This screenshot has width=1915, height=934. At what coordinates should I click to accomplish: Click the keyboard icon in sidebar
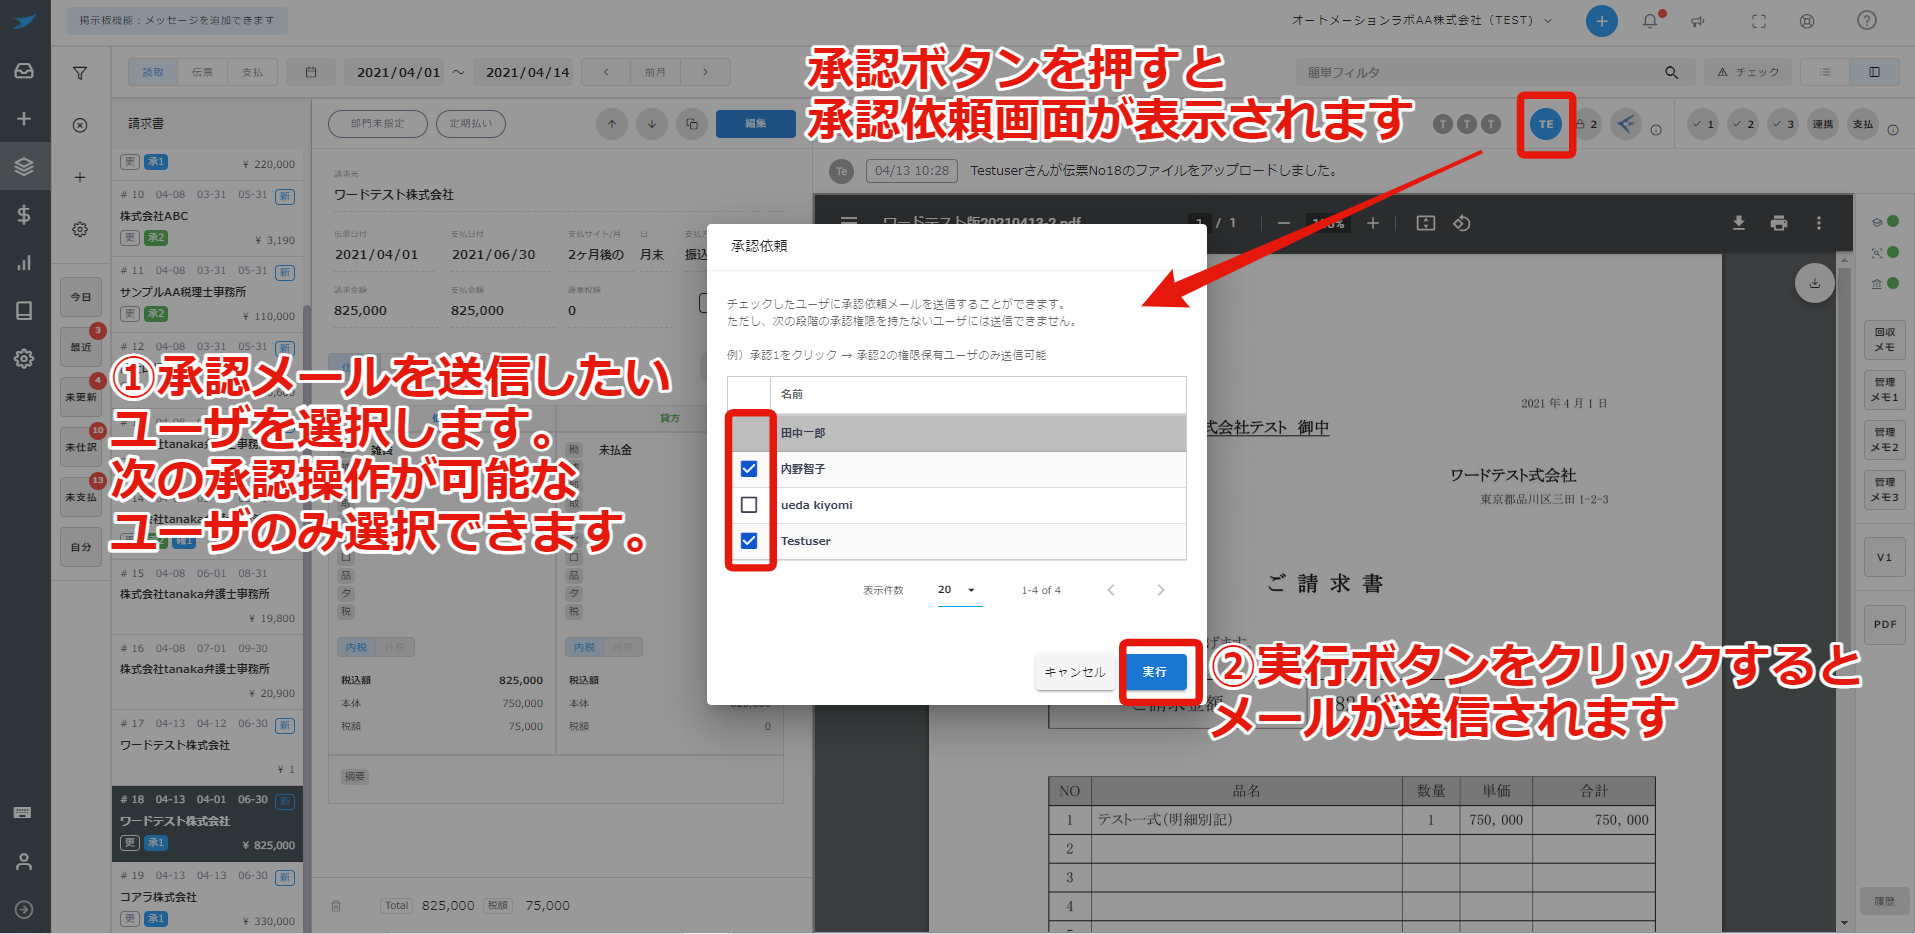point(22,812)
